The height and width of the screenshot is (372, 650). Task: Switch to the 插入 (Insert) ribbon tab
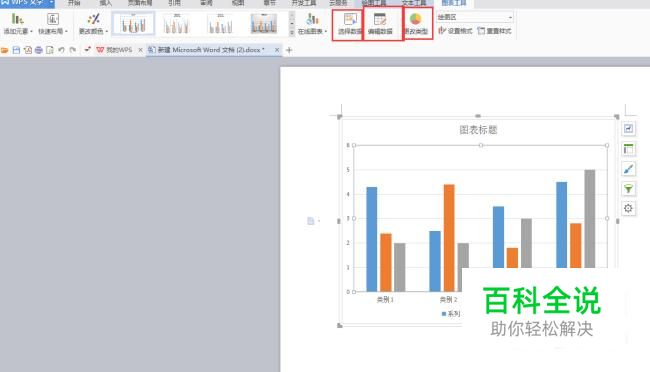105,3
